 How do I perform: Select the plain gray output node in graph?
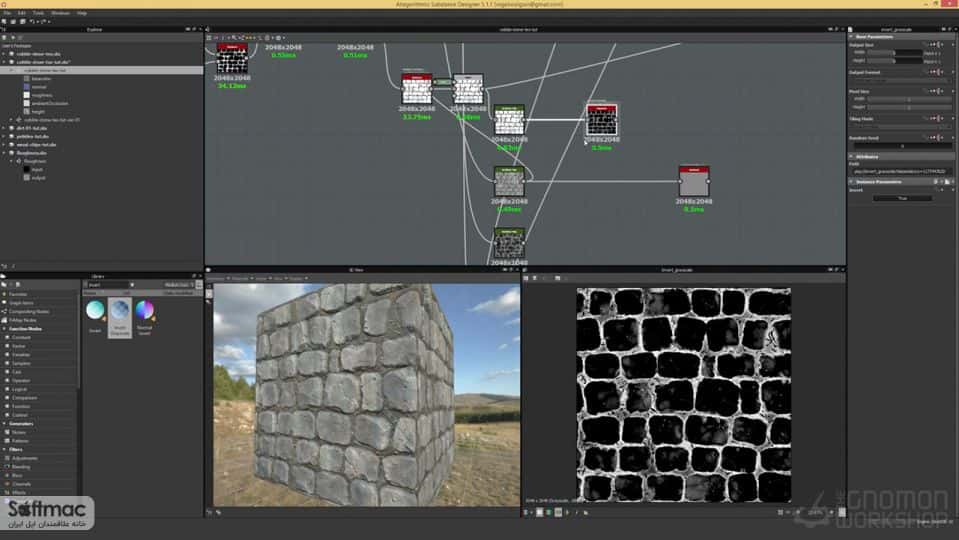(x=694, y=182)
